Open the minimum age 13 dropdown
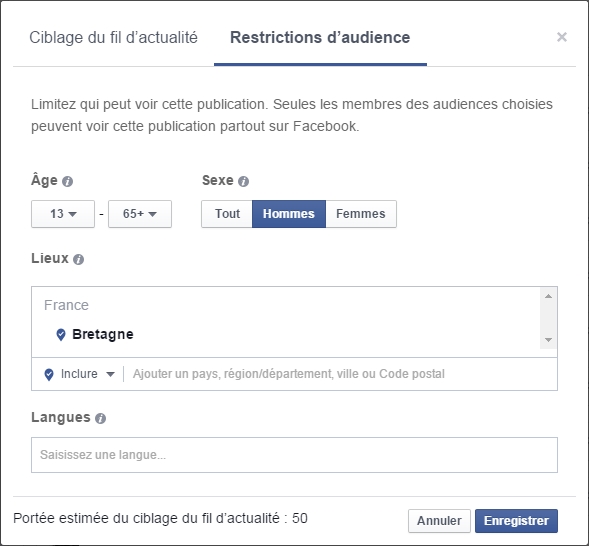Viewport: 589px width, 546px height. coord(63,214)
